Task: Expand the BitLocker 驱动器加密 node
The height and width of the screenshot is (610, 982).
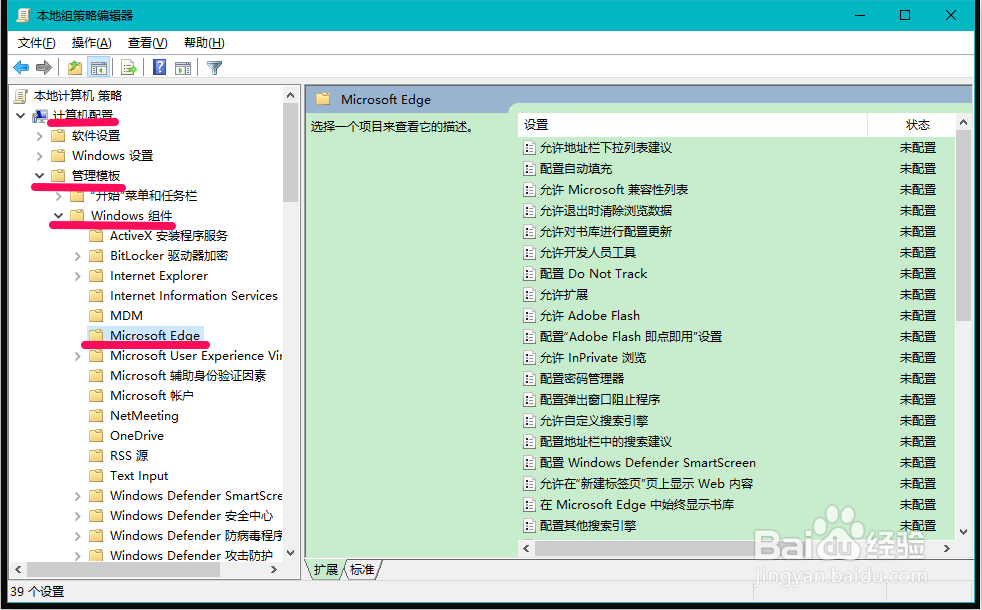Action: (x=78, y=256)
